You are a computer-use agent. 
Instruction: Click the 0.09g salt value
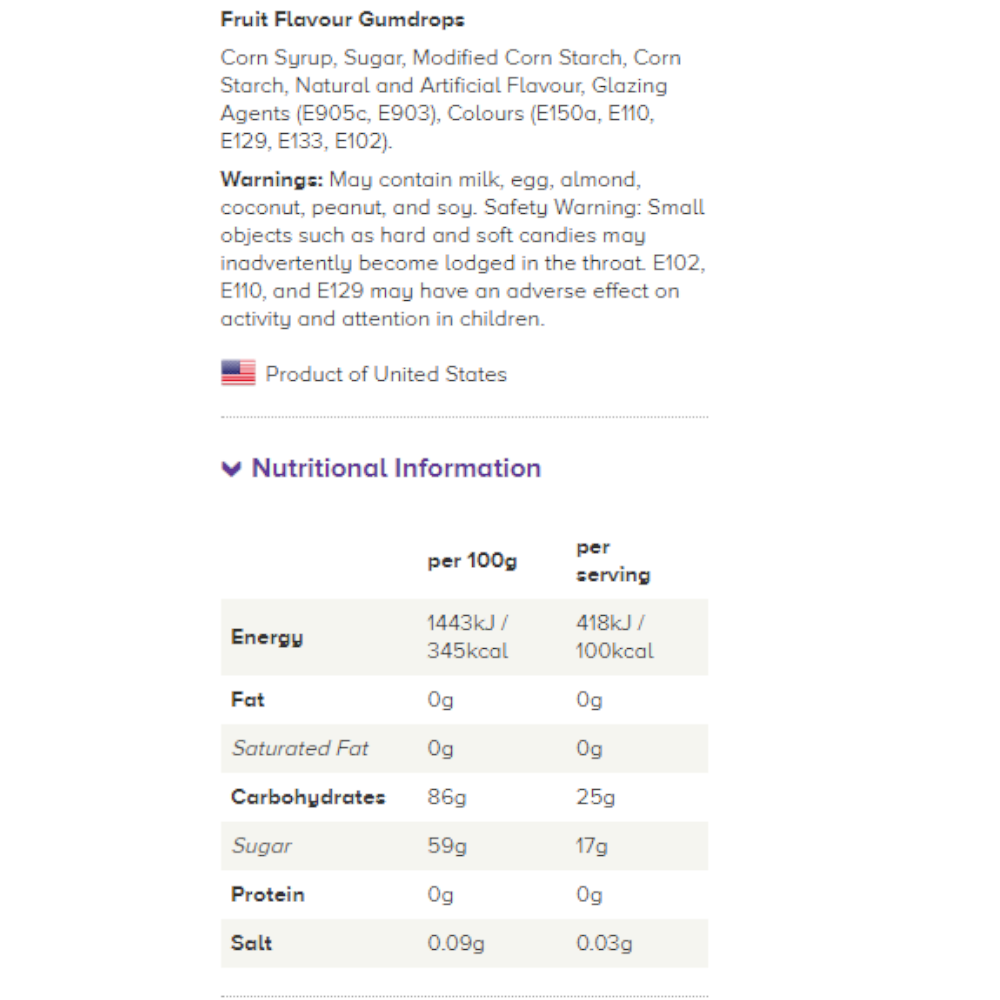[455, 943]
